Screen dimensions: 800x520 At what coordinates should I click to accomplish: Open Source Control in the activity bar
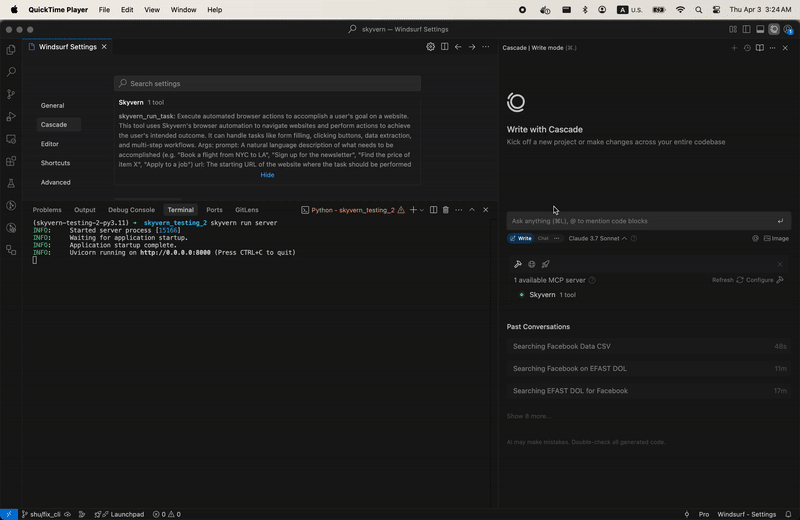[11, 94]
